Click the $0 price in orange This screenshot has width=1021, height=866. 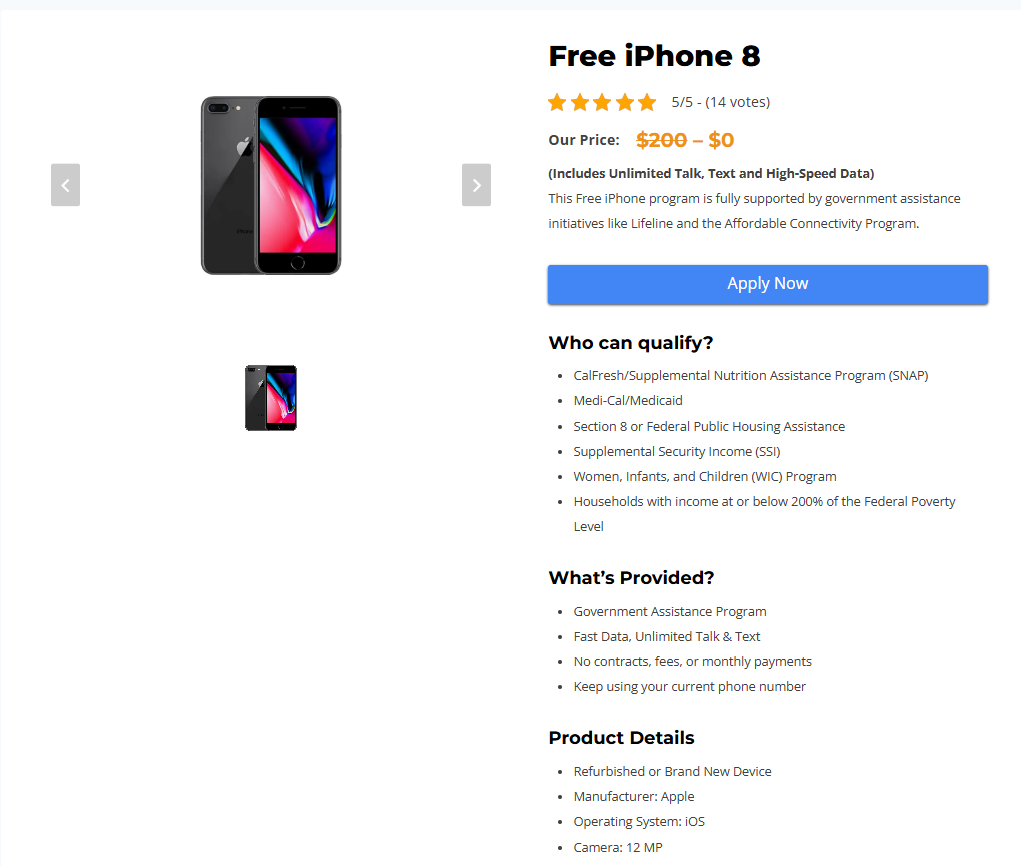[721, 140]
